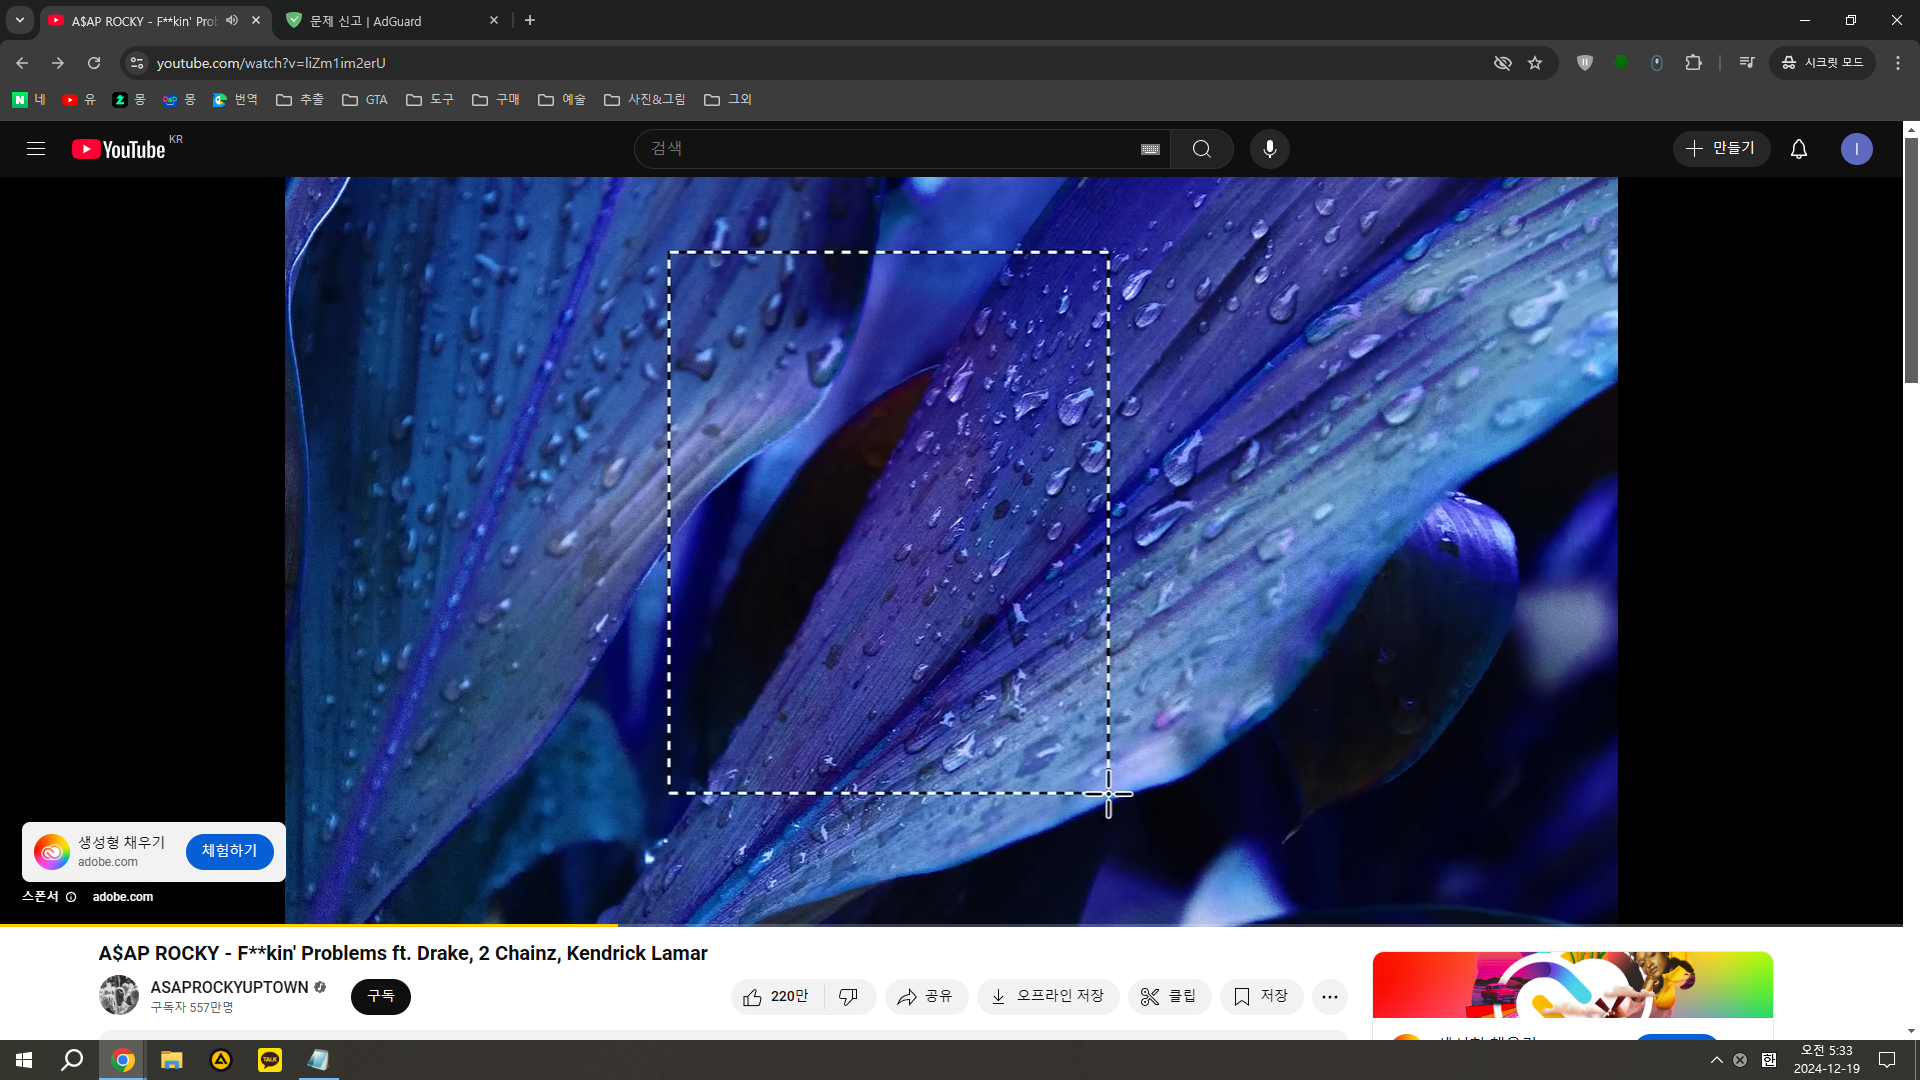This screenshot has width=1920, height=1080.
Task: Save video to playlist with 저장
Action: coord(1262,997)
